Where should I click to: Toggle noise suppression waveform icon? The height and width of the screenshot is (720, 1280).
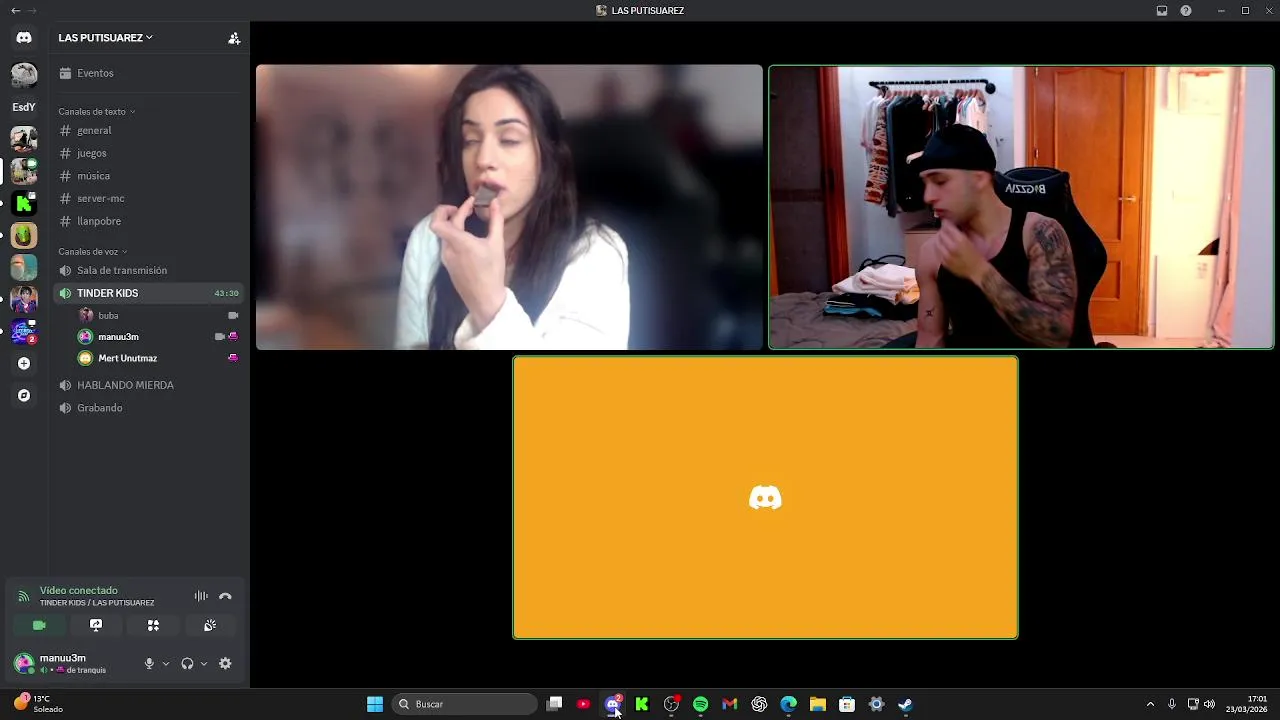[201, 596]
